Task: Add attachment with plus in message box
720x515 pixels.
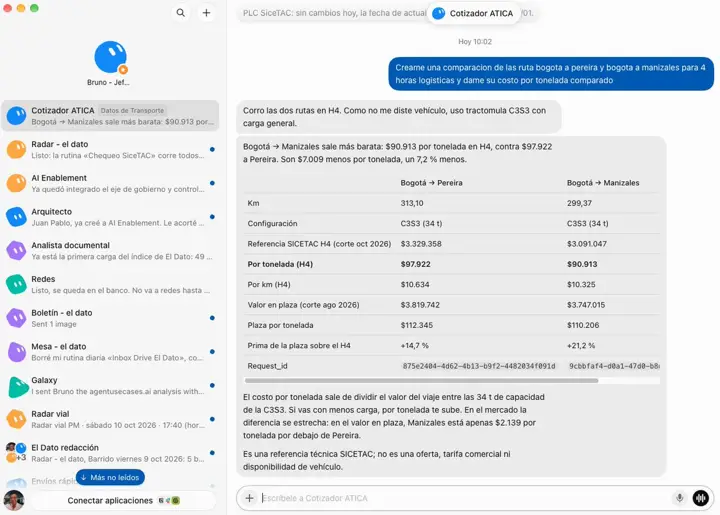Action: (249, 498)
